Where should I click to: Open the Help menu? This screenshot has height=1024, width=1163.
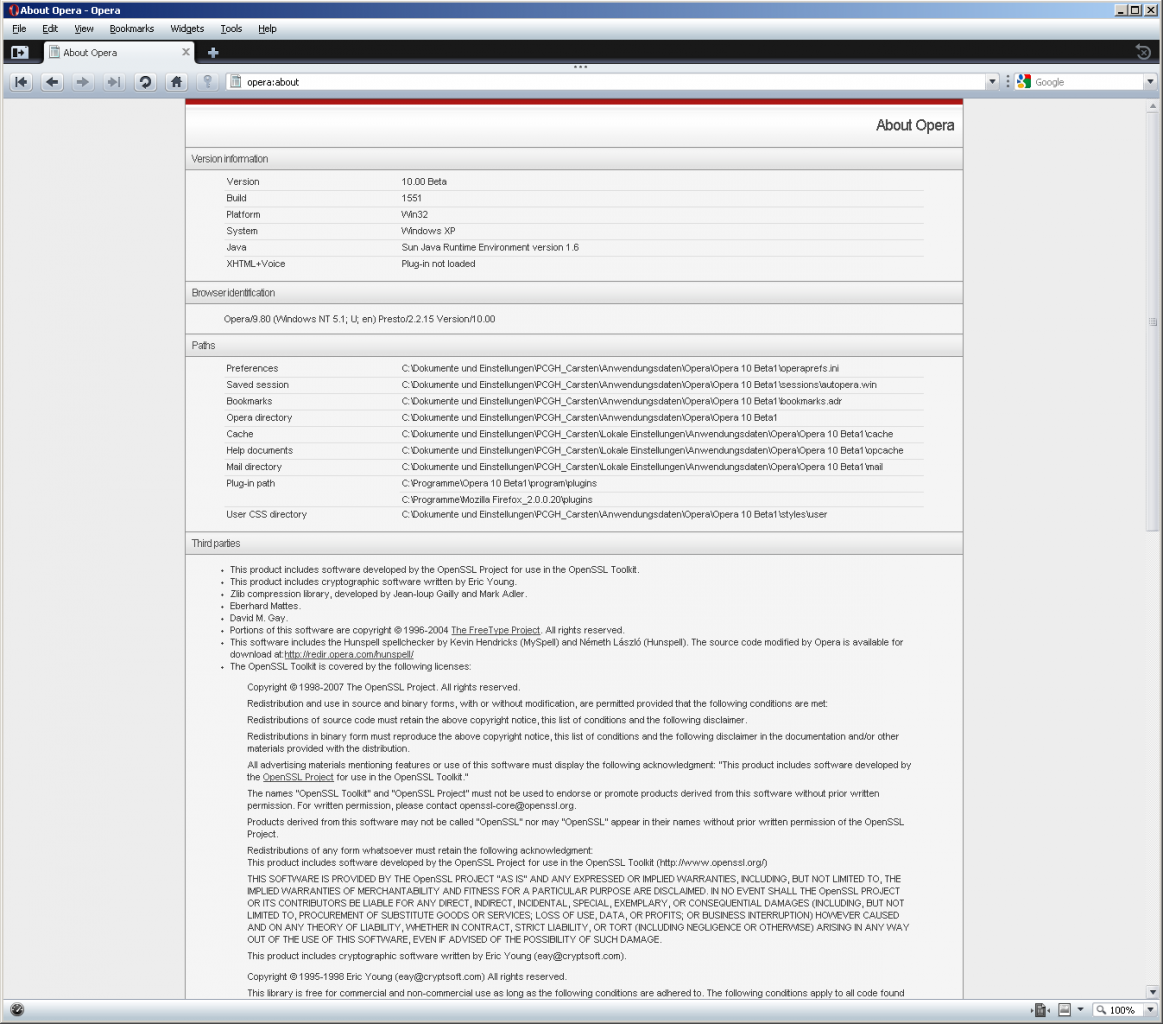pyautogui.click(x=267, y=29)
